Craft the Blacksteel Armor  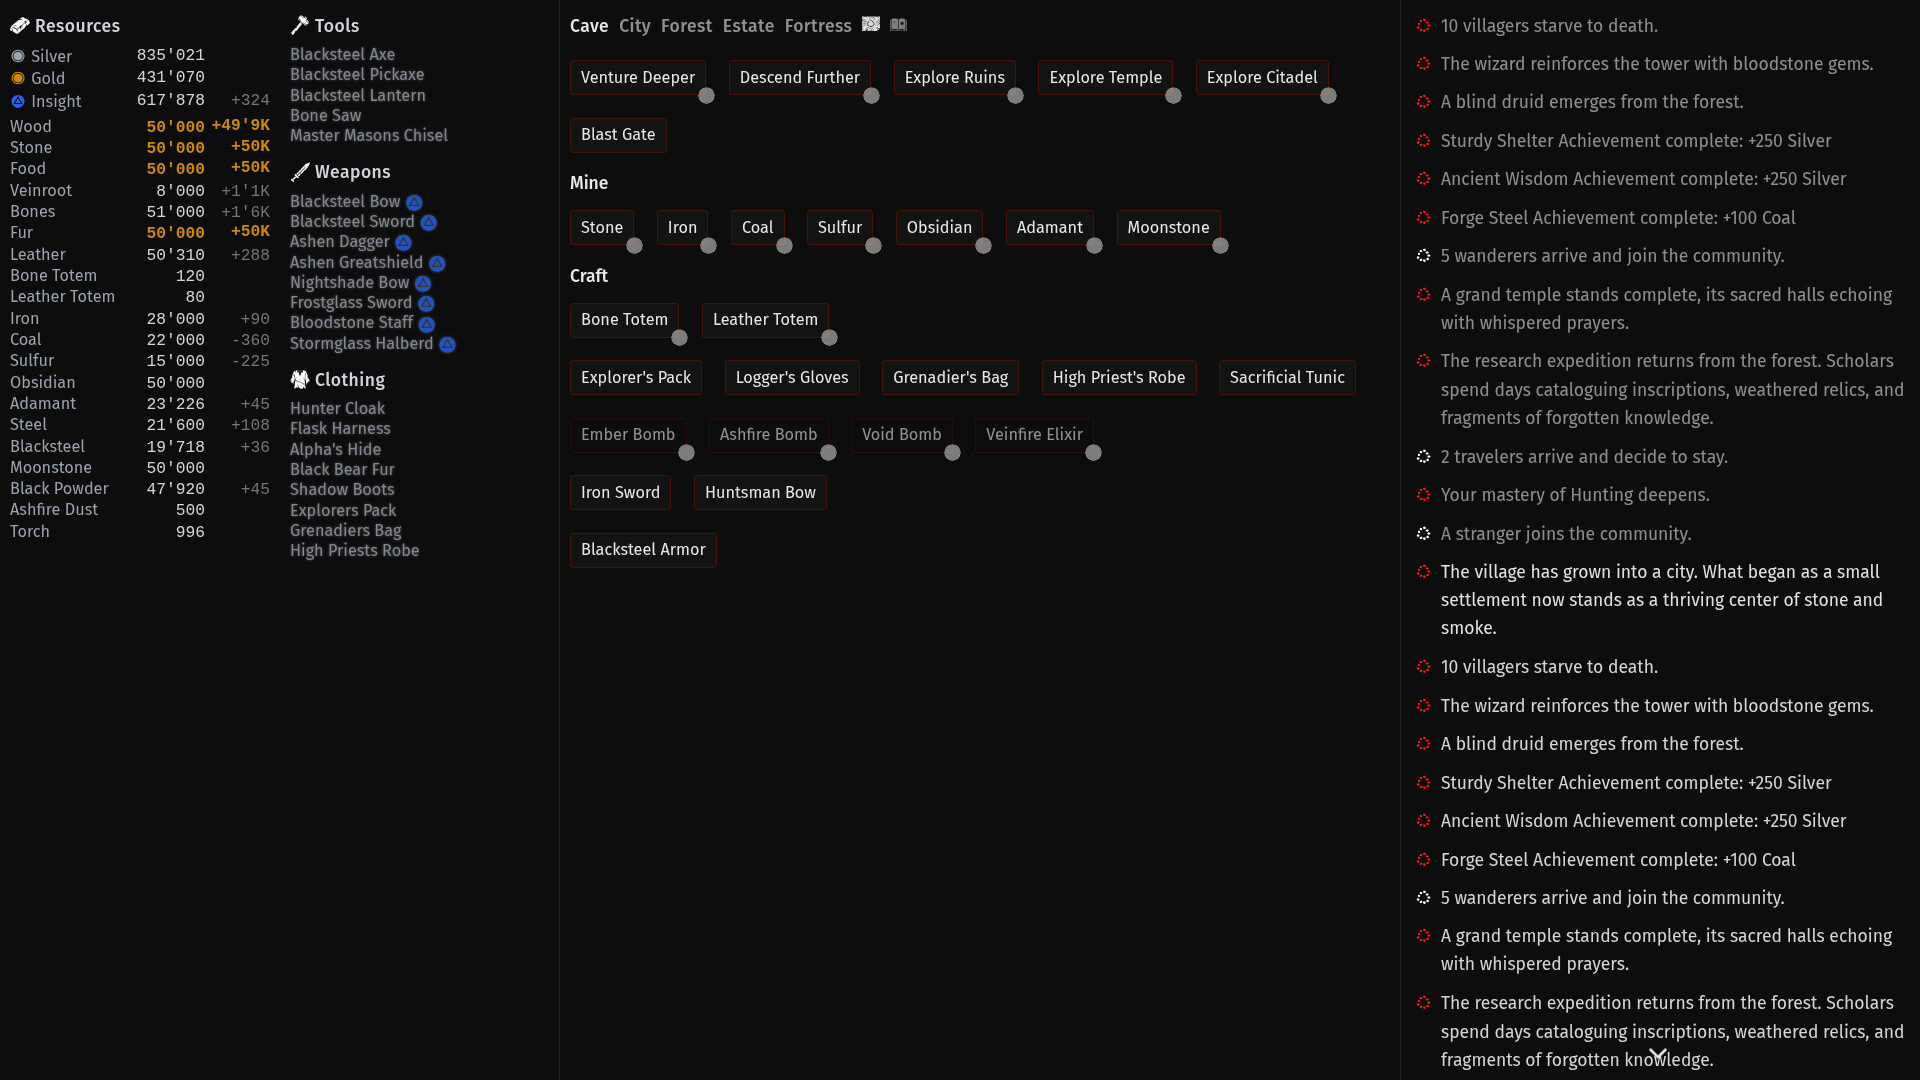pyautogui.click(x=643, y=550)
